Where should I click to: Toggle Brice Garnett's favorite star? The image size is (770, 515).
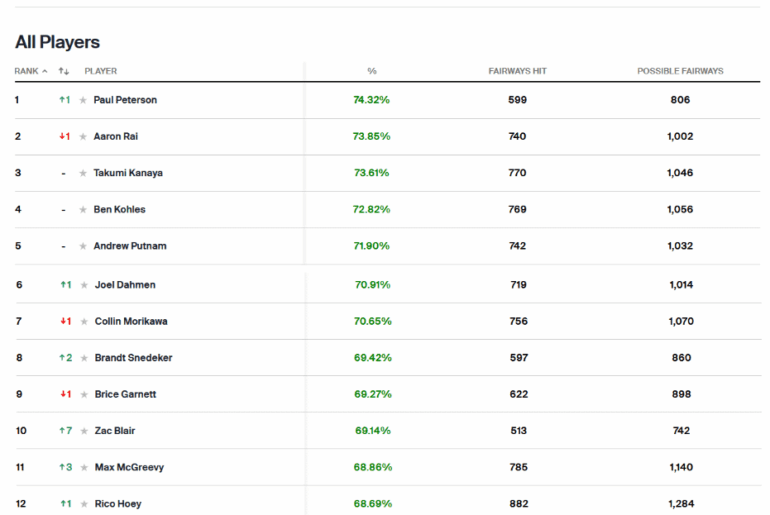click(84, 394)
